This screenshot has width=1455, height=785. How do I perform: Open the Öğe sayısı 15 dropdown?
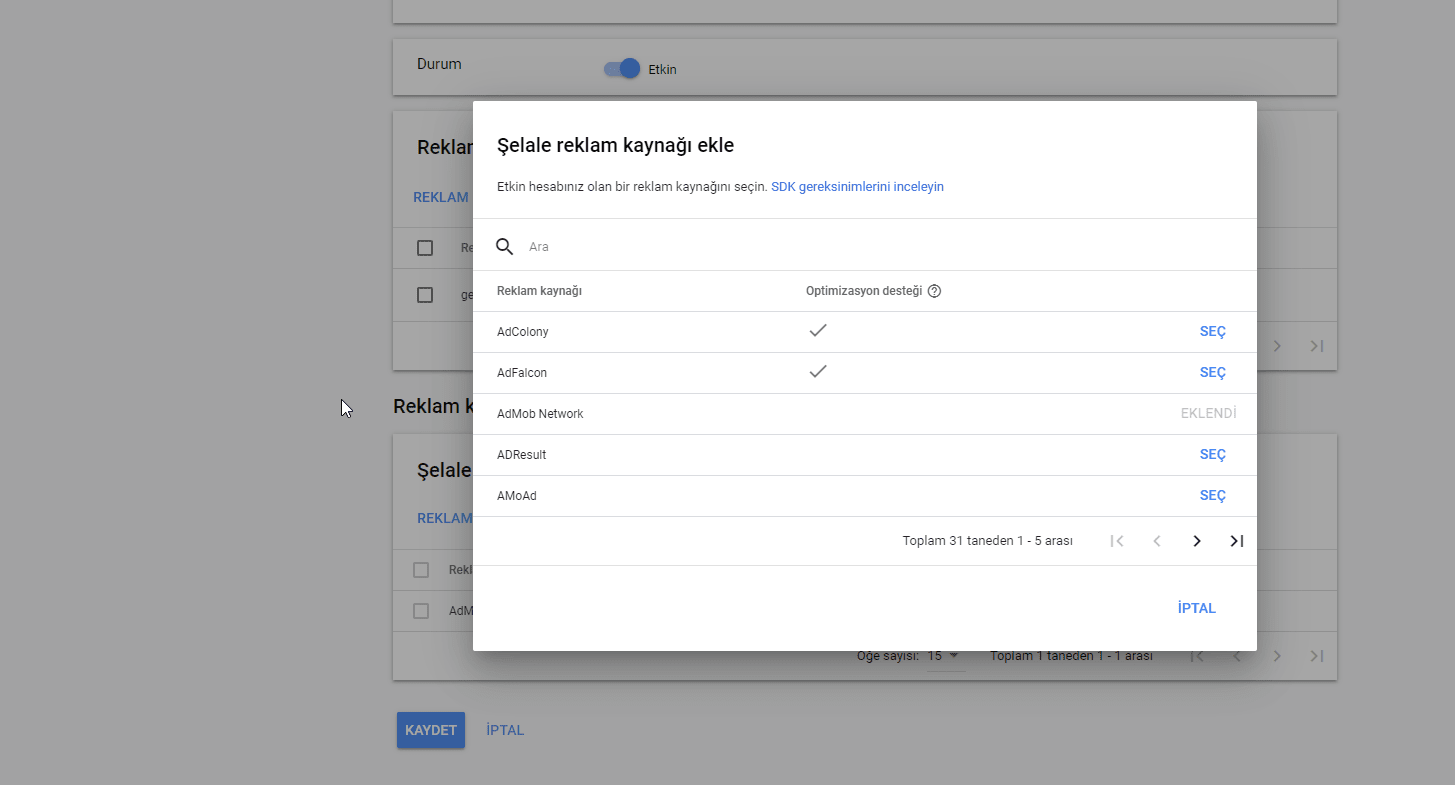tap(944, 656)
